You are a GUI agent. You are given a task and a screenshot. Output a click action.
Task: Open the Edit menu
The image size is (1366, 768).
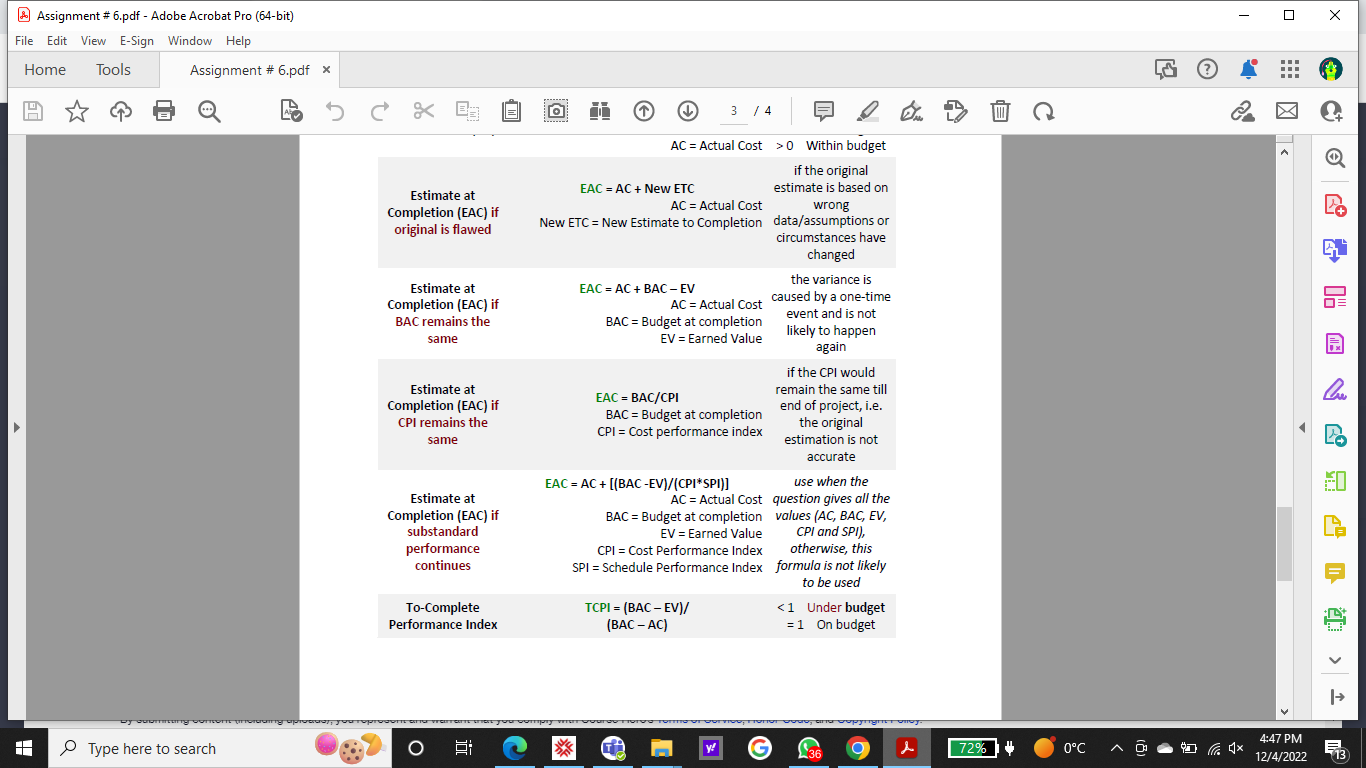click(57, 41)
